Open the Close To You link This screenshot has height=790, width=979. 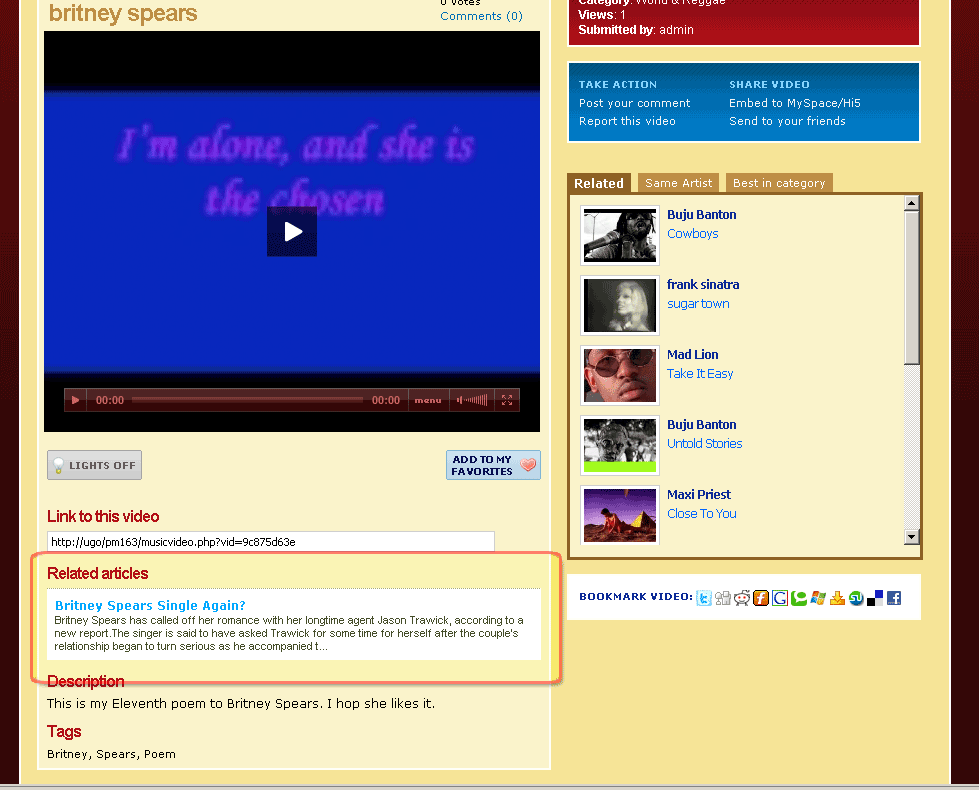point(702,513)
